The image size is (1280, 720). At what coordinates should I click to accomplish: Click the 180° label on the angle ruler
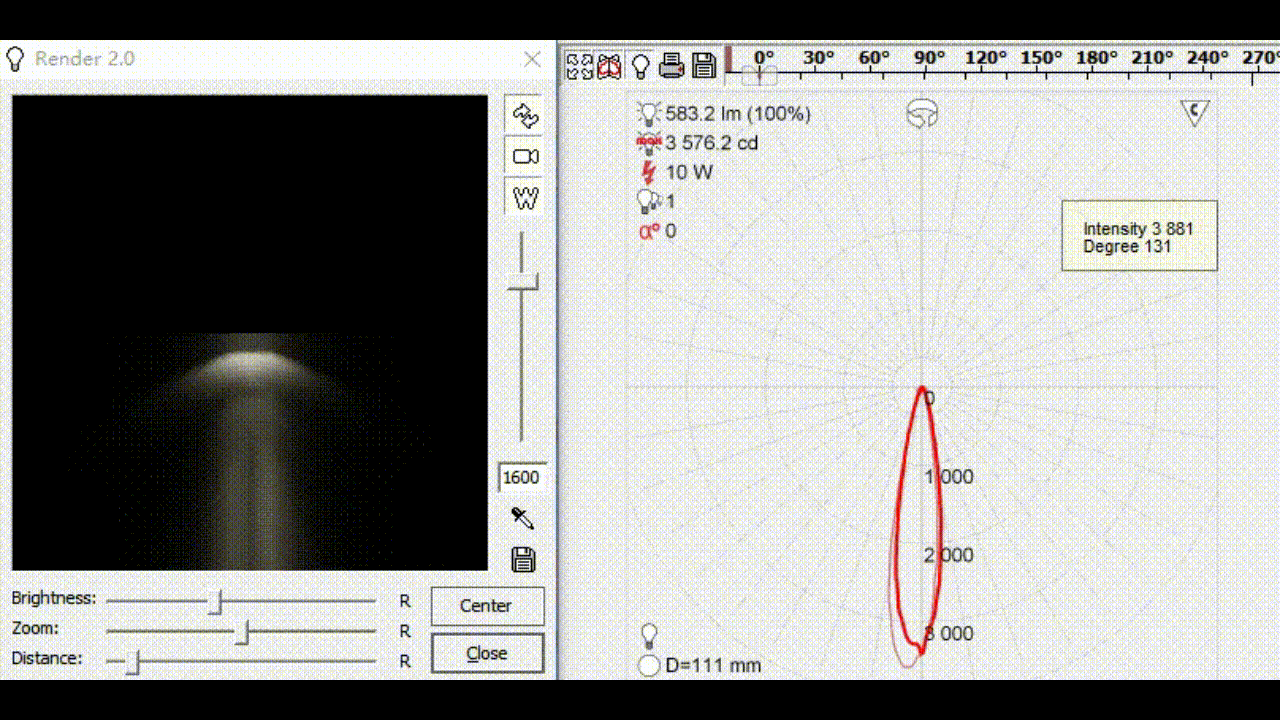tap(1097, 58)
